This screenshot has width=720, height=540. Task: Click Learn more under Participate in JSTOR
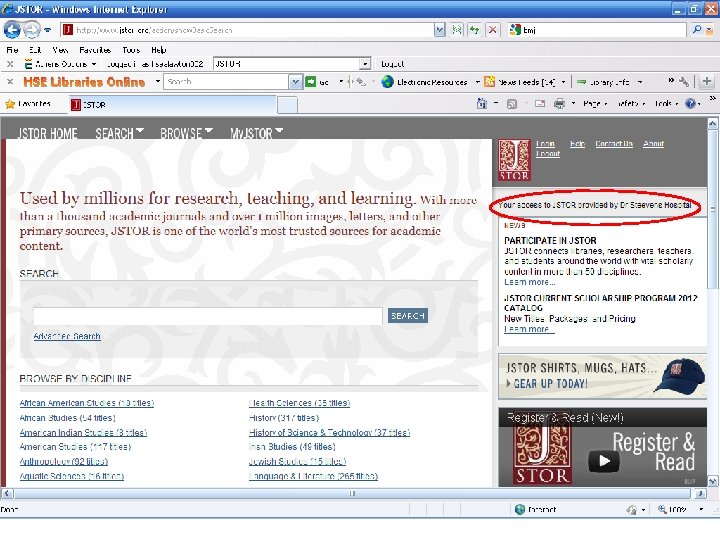pos(529,282)
